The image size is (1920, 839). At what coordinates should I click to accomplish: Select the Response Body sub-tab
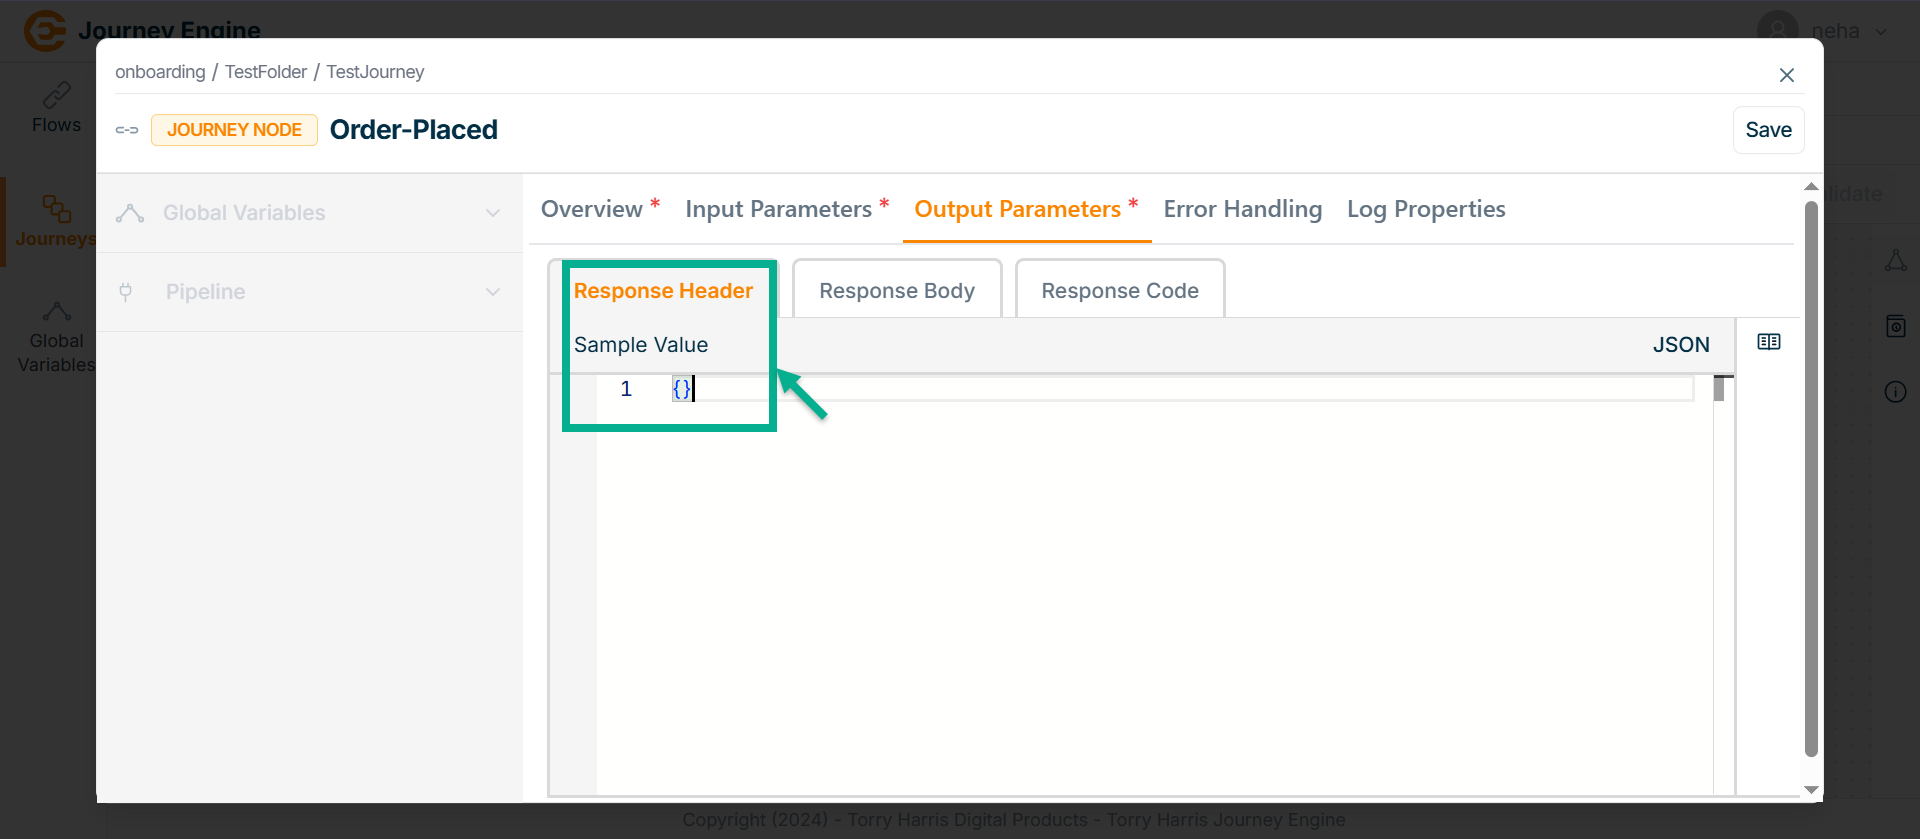pos(896,291)
